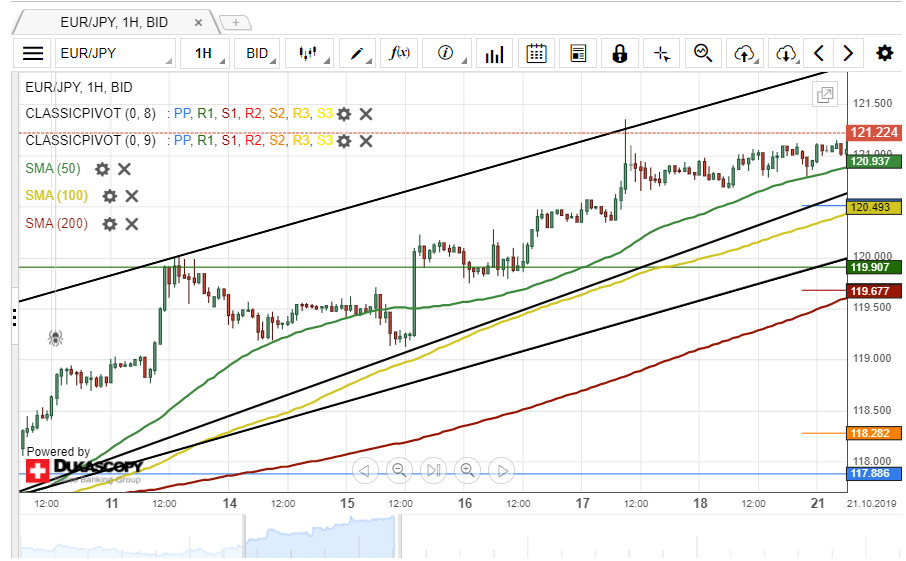Click the EUR/JPY, 1H, BID chart title
This screenshot has width=906, height=561.
[x=79, y=87]
